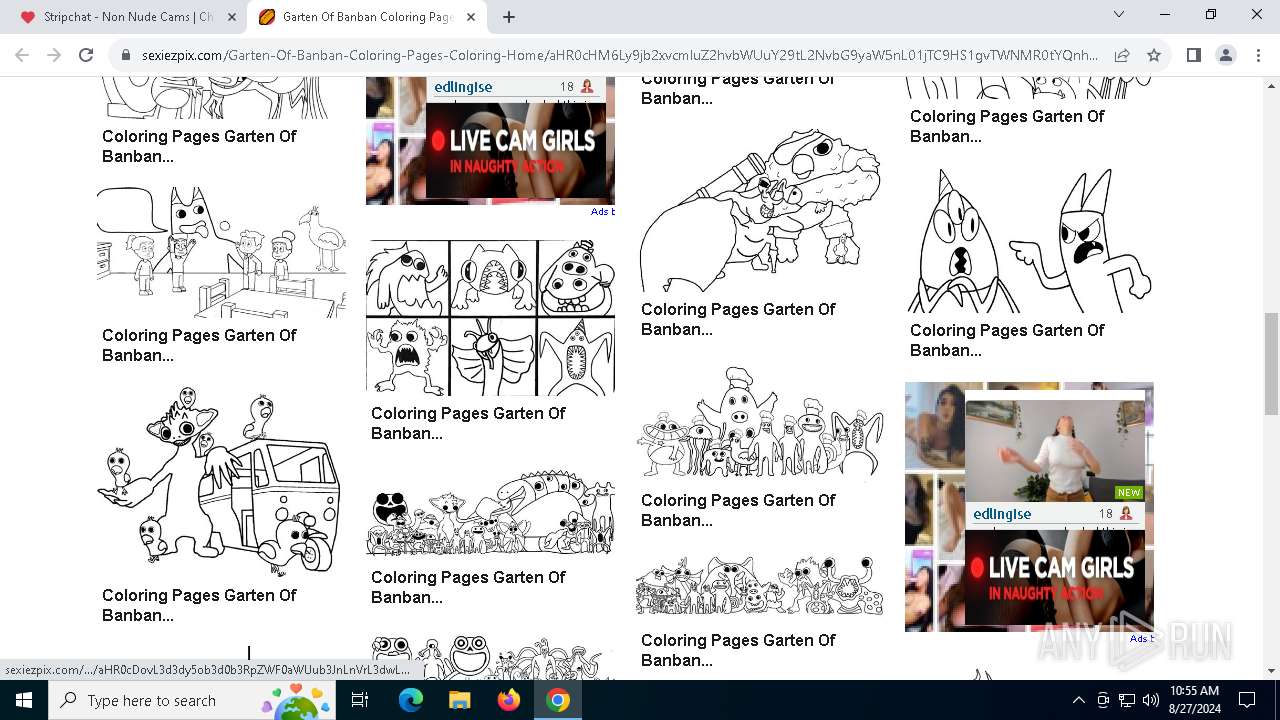Switch to Garten Of Banban Coloring tab
The height and width of the screenshot is (720, 1280).
point(368,17)
